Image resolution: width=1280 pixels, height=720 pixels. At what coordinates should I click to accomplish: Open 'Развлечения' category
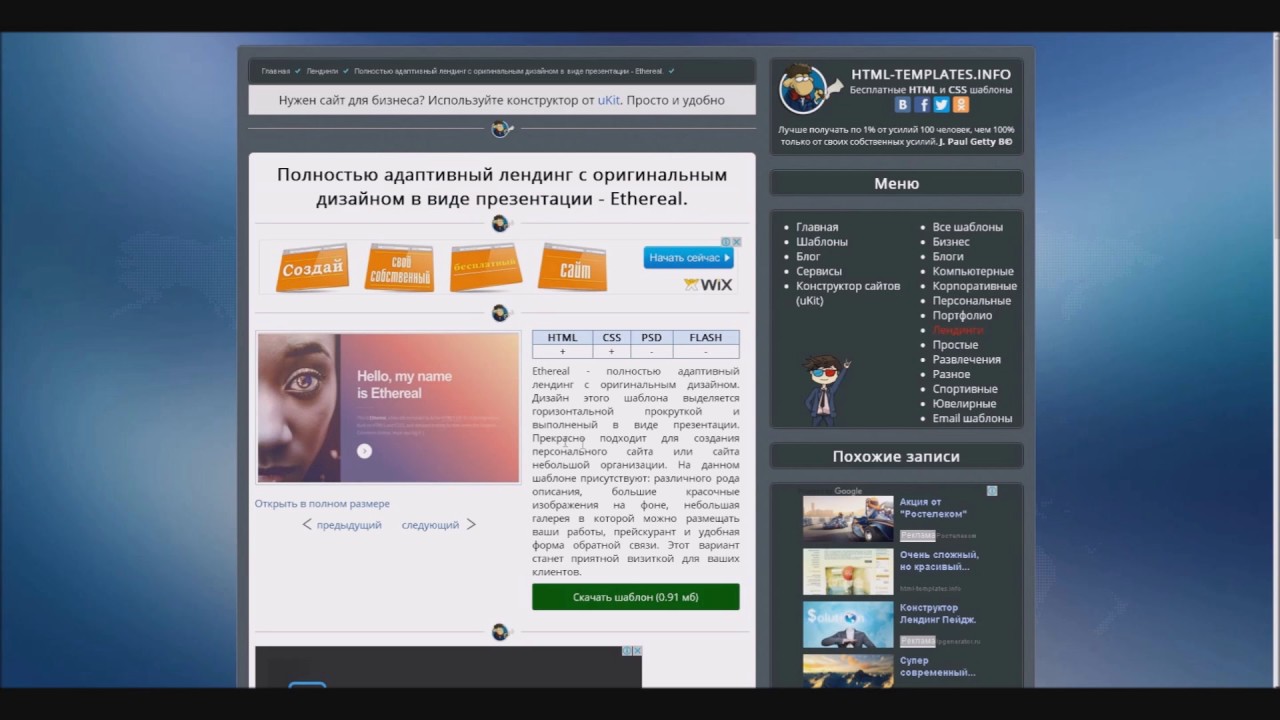(967, 359)
